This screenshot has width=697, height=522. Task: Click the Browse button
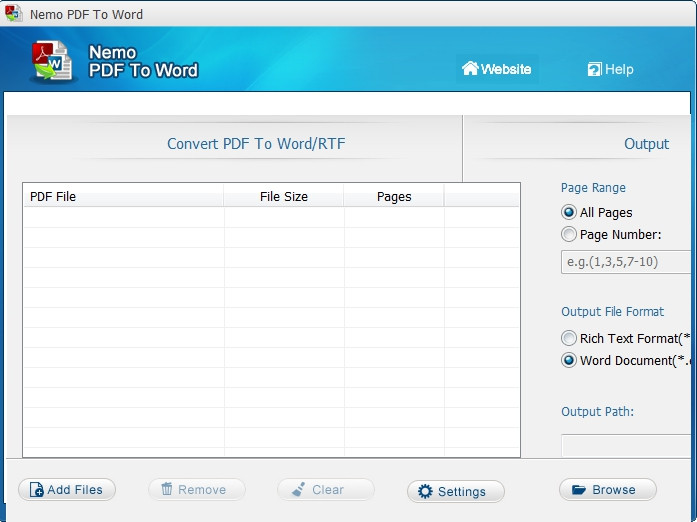tap(608, 490)
